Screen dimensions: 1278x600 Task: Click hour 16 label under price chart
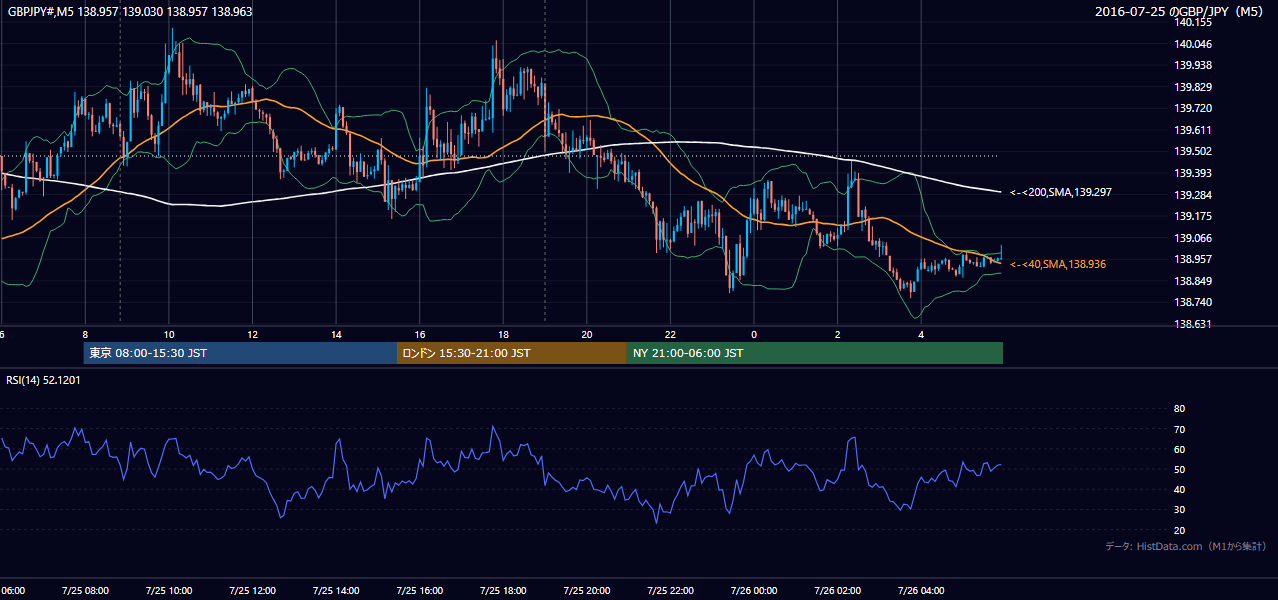(x=420, y=334)
